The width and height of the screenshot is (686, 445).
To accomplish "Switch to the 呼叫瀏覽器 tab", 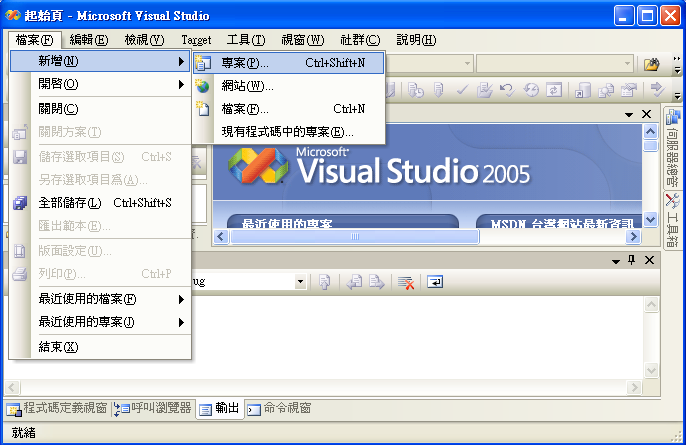I will point(153,409).
